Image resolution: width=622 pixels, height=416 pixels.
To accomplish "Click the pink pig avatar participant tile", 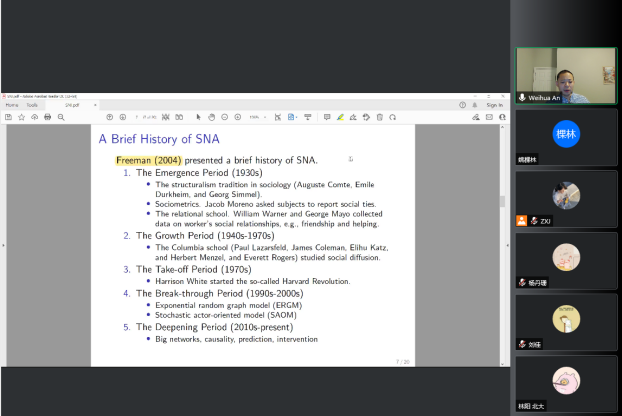I will (566, 384).
